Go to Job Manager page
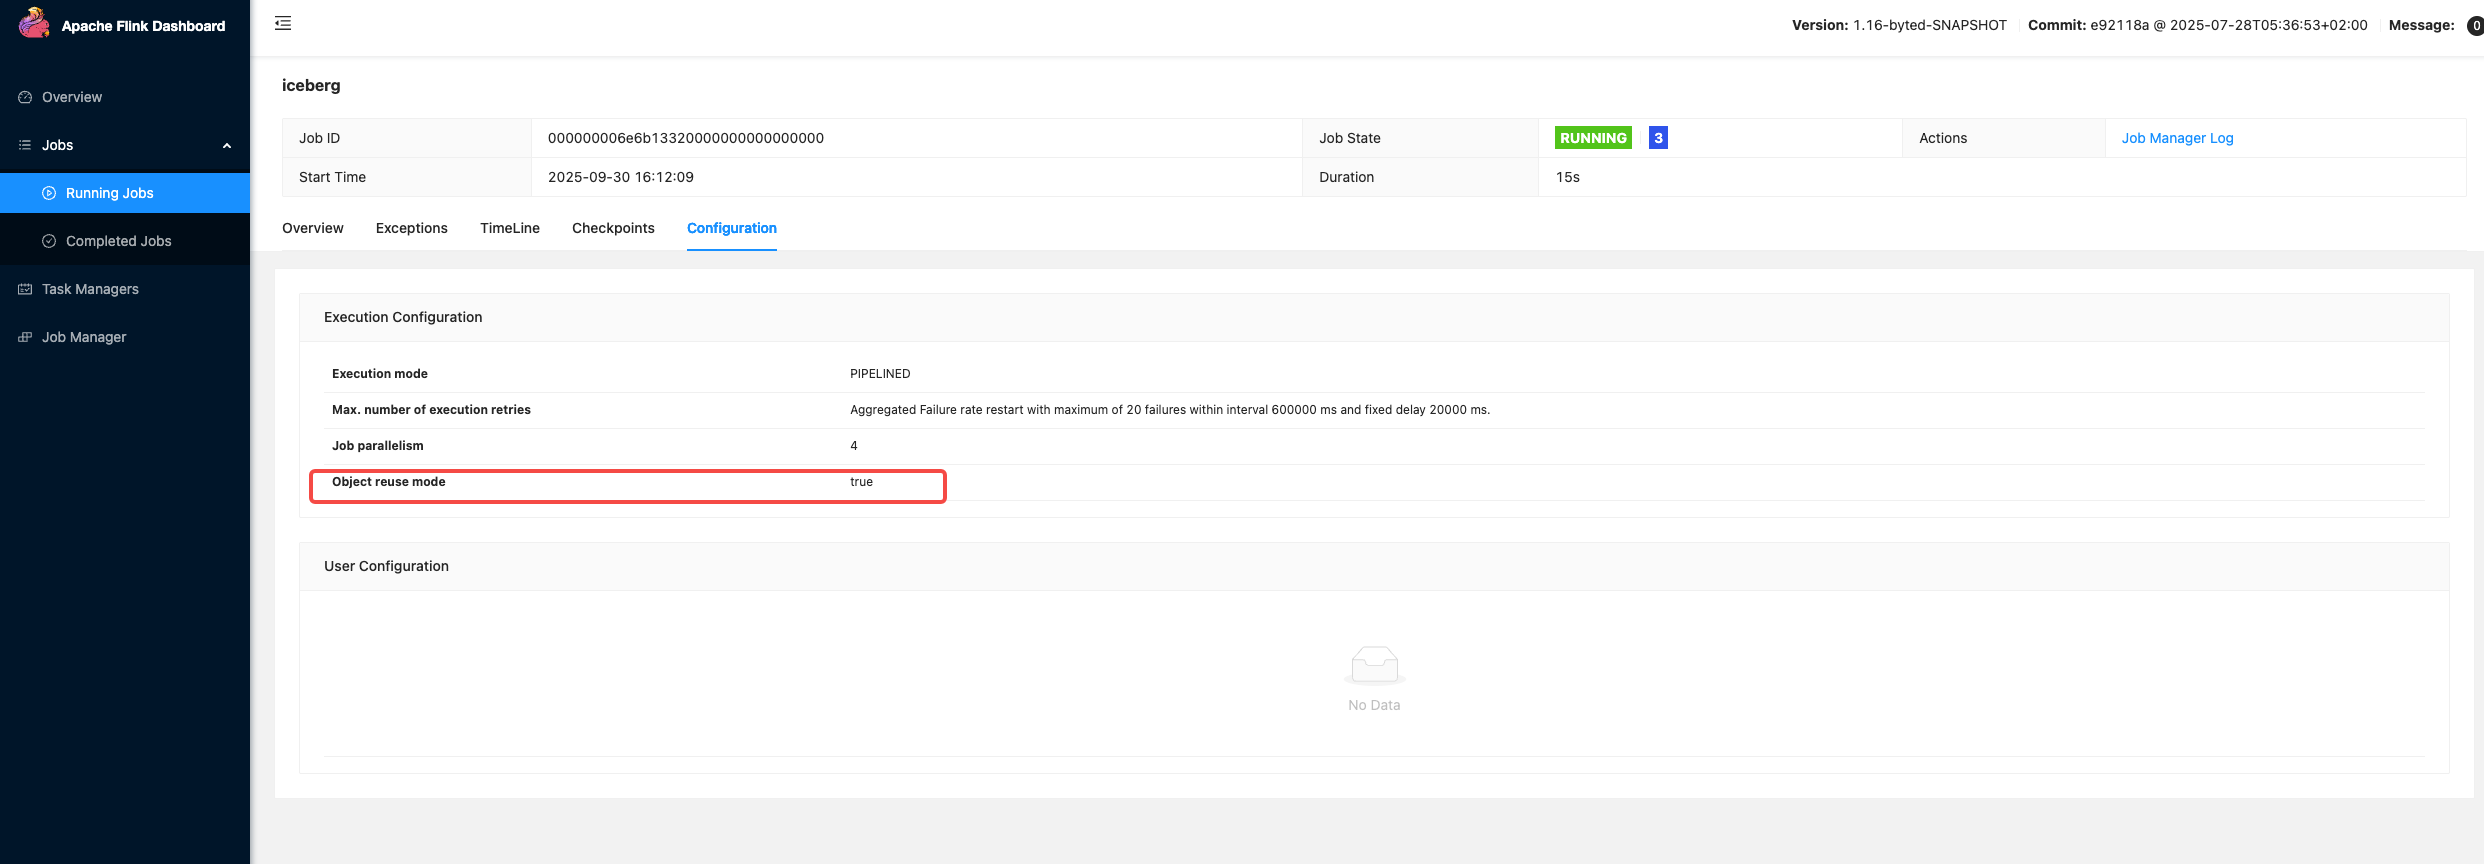 (x=84, y=337)
